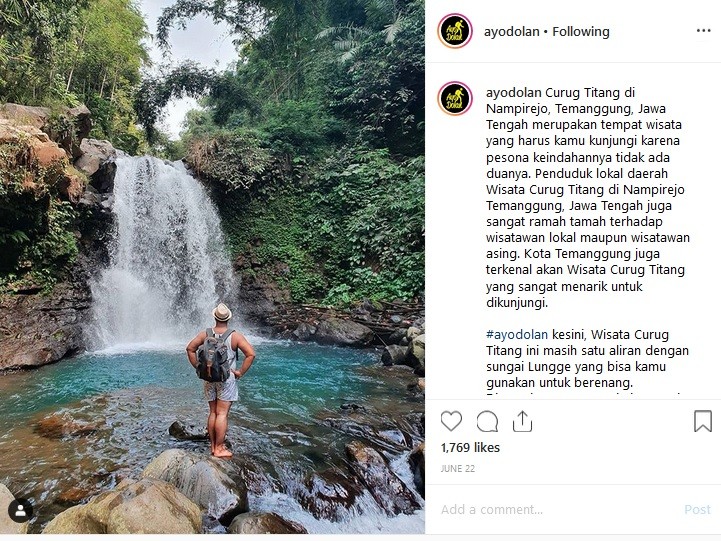Click the caption text about Curug Titang
721x541 pixels.
coord(588,198)
